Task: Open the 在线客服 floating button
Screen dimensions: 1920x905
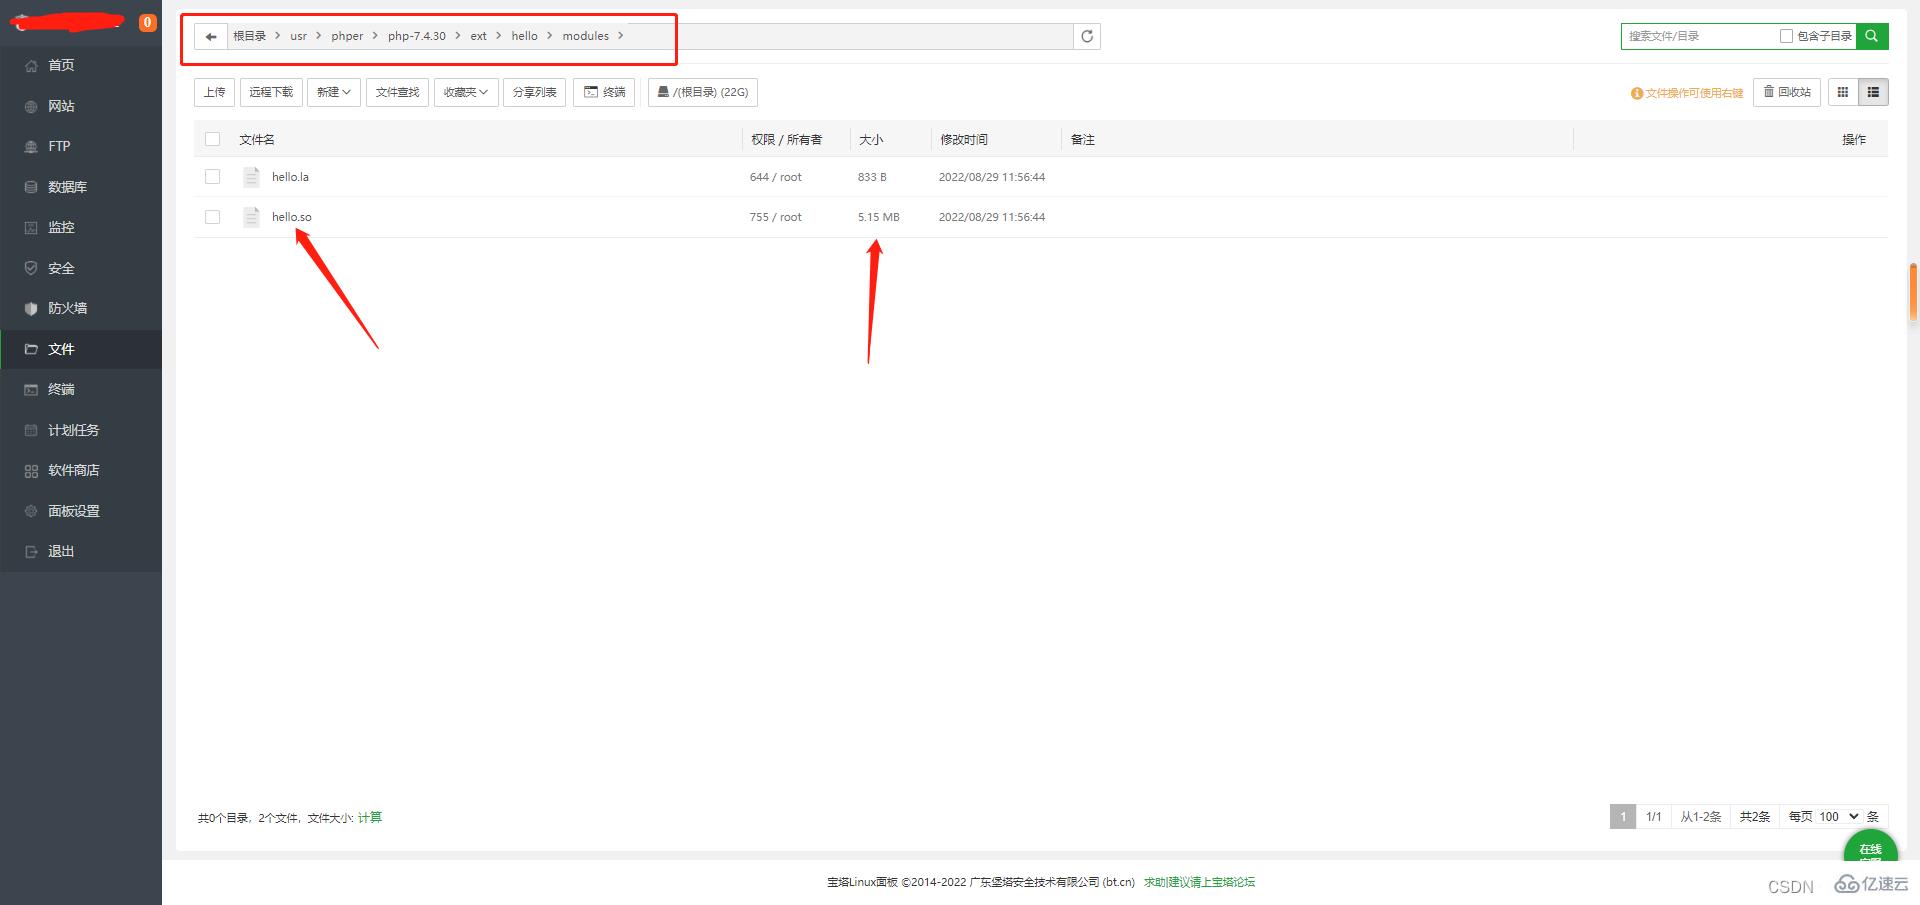Action: (1870, 848)
